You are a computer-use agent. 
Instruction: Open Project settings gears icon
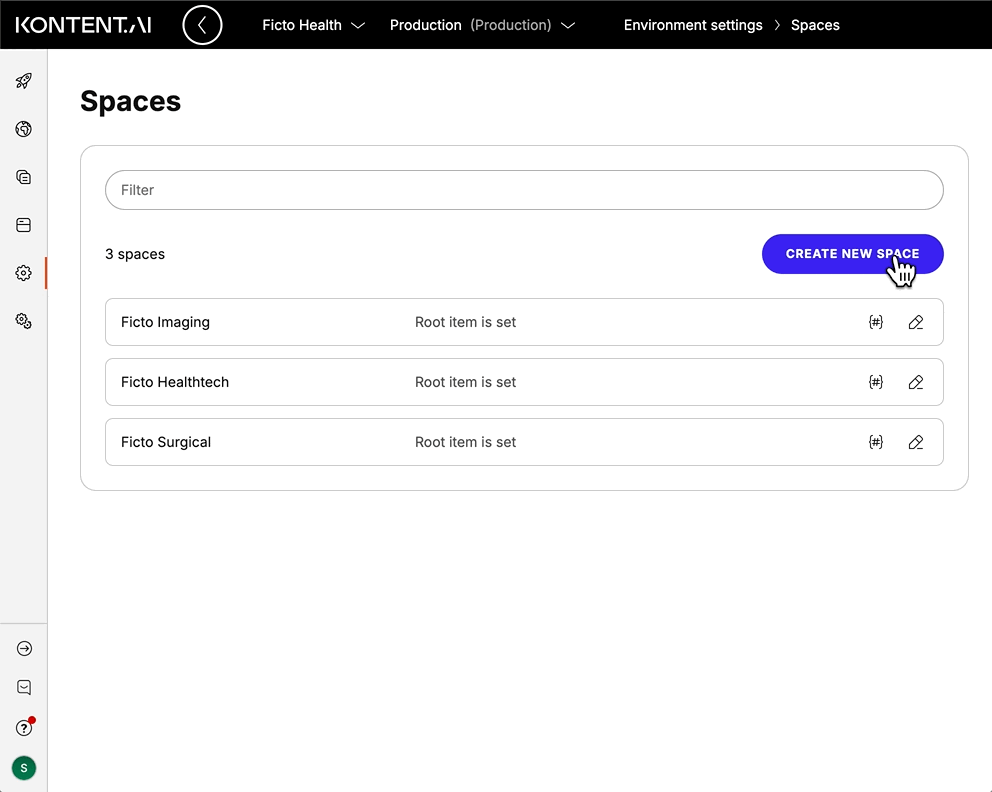[x=24, y=321]
